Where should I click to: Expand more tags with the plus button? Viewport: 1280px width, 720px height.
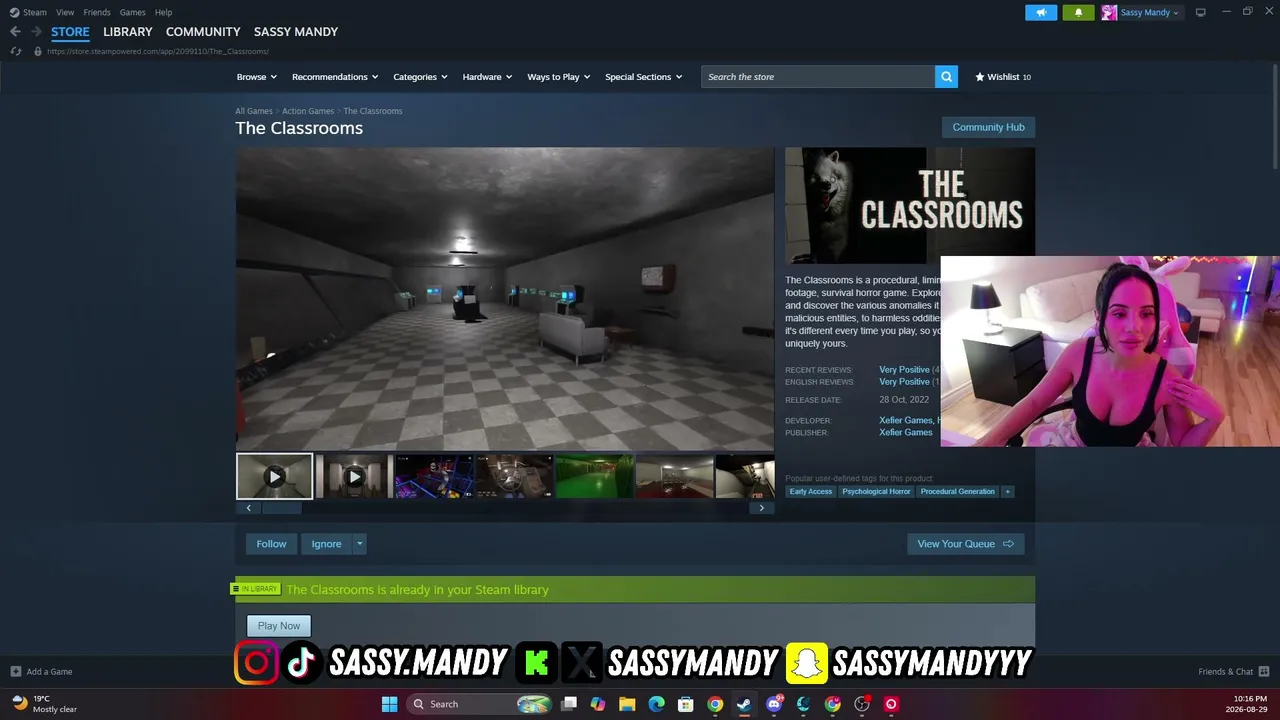(x=1007, y=492)
